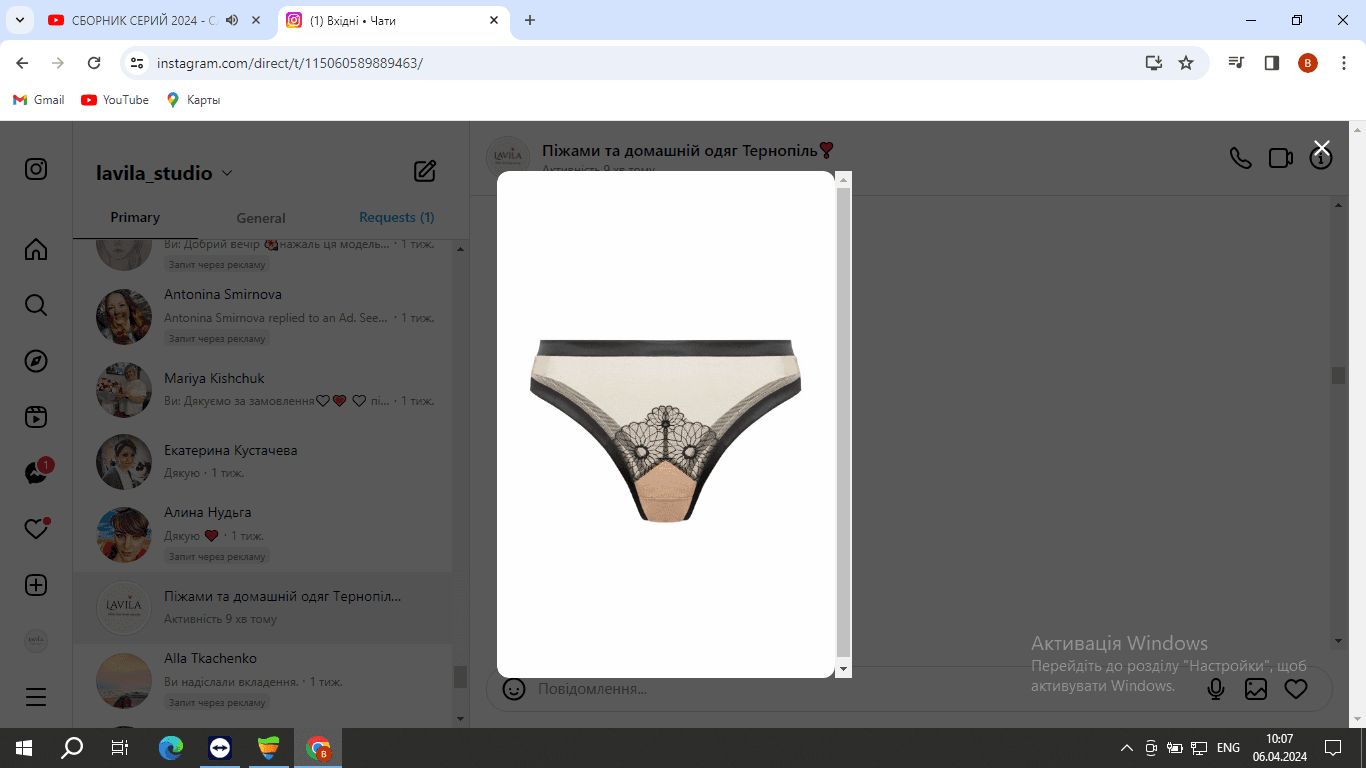Open Windows taskbar search
Image resolution: width=1366 pixels, height=768 pixels.
click(x=72, y=747)
